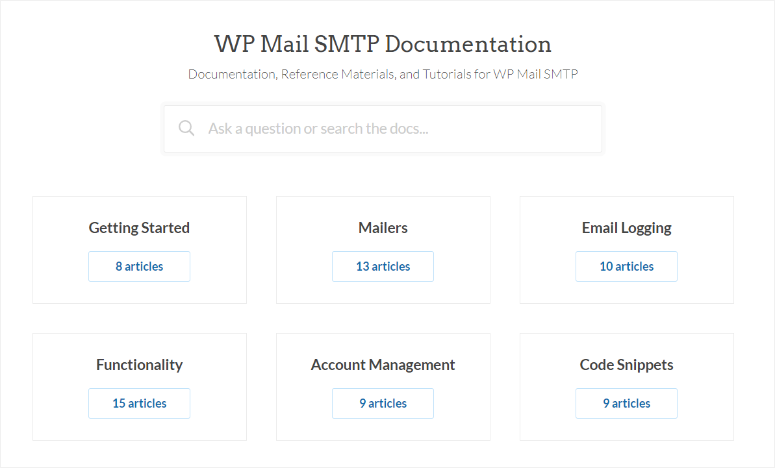Select the Functionality category heading
This screenshot has height=468, width=775.
139,365
